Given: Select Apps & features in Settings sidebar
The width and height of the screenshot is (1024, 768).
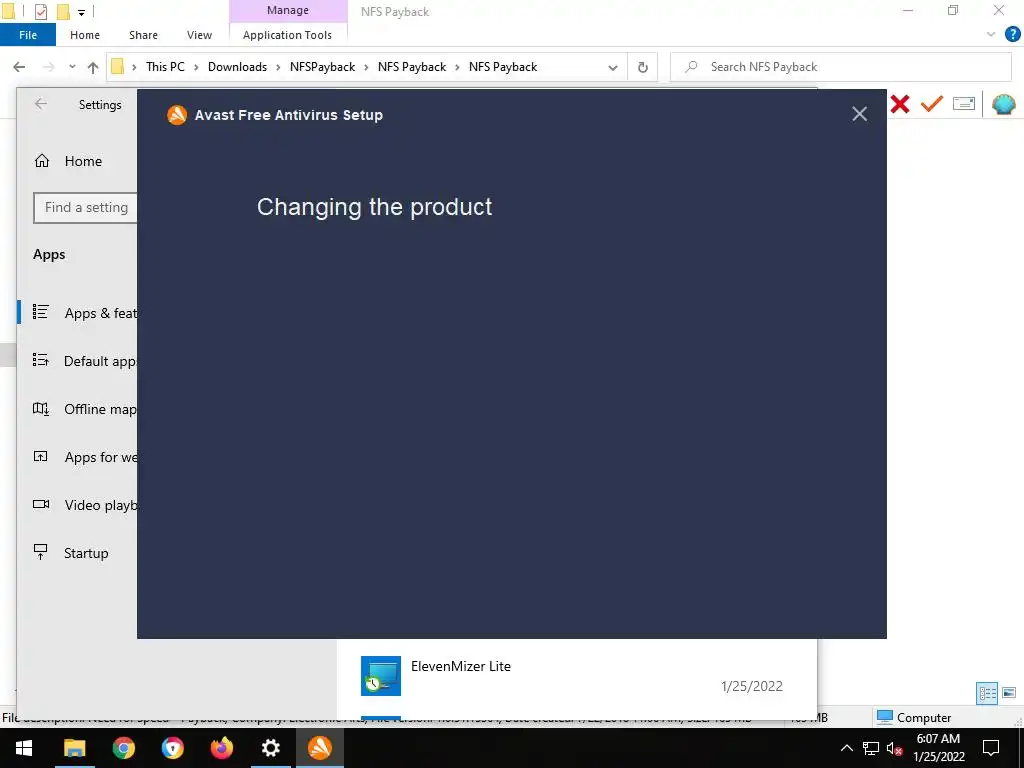Looking at the screenshot, I should [78, 313].
